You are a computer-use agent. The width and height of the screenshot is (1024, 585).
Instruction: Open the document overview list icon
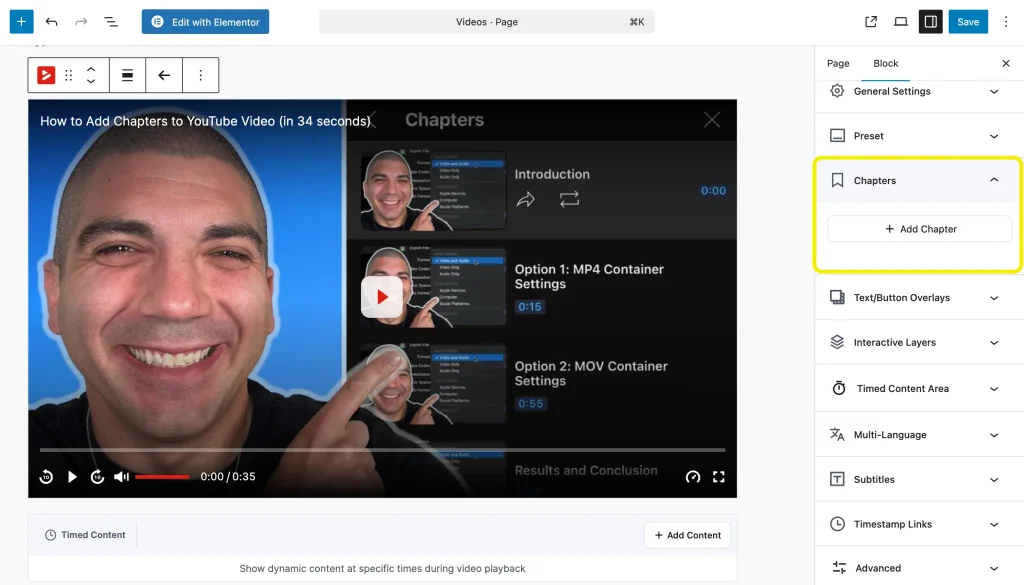tap(111, 21)
